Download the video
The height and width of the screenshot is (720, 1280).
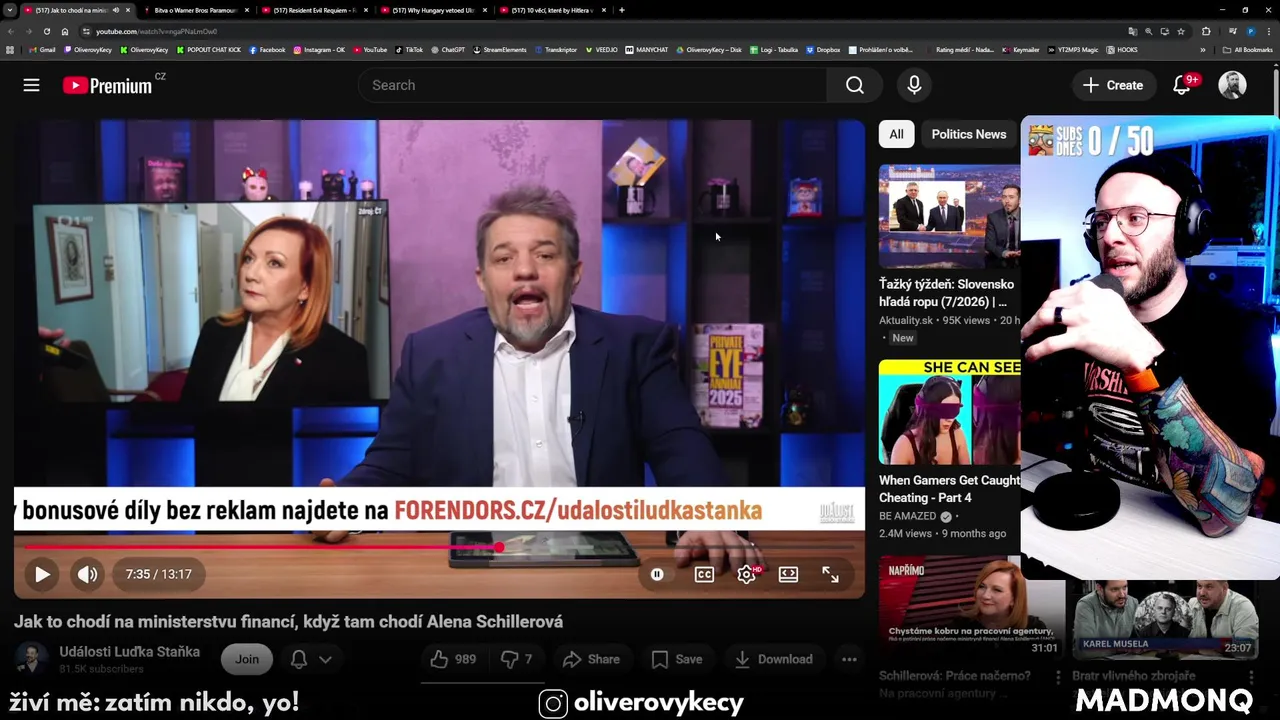click(773, 659)
